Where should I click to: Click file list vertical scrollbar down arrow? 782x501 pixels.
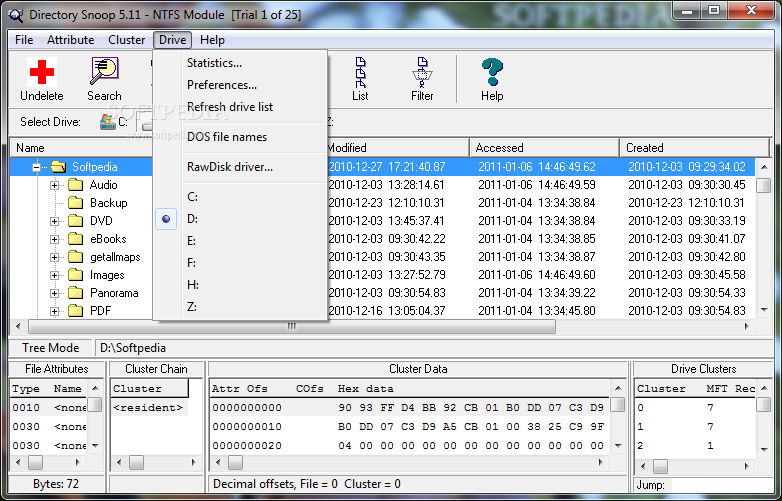[x=764, y=311]
